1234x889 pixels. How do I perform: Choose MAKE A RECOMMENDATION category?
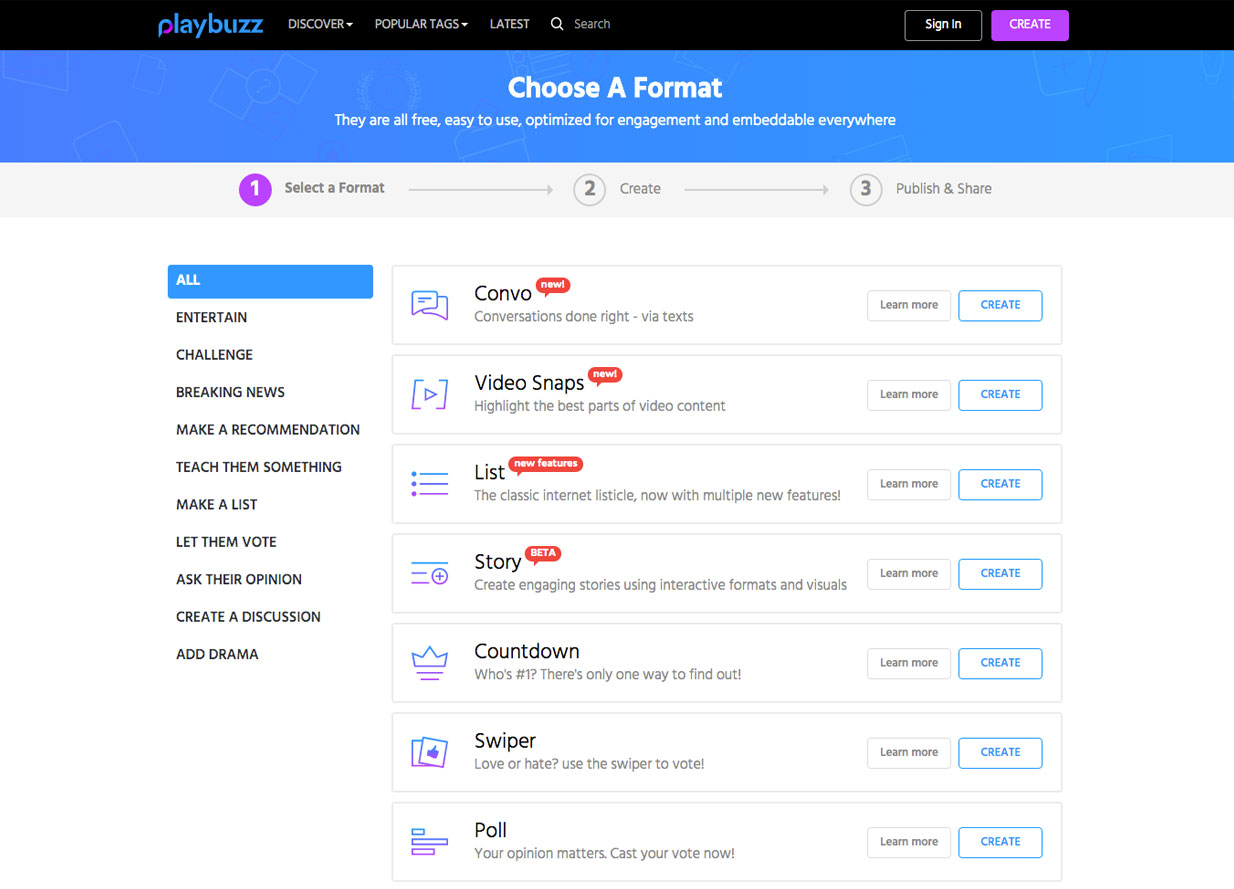268,430
